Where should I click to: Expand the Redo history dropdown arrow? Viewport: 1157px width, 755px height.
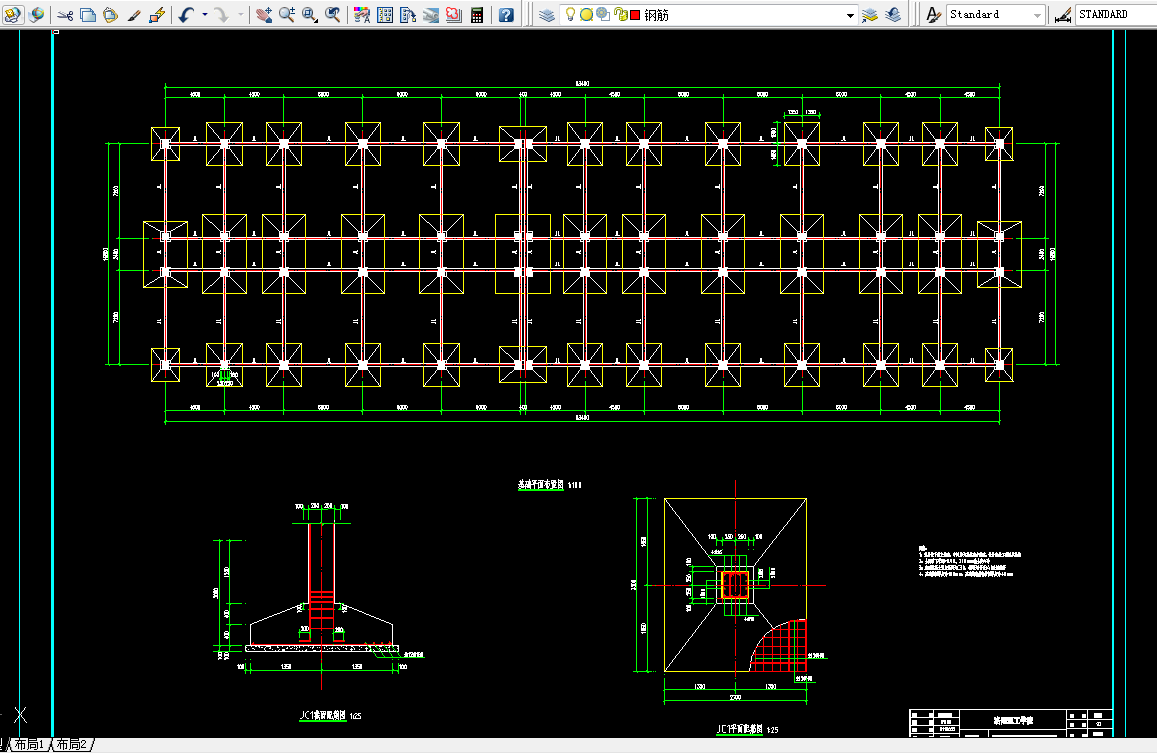point(240,14)
